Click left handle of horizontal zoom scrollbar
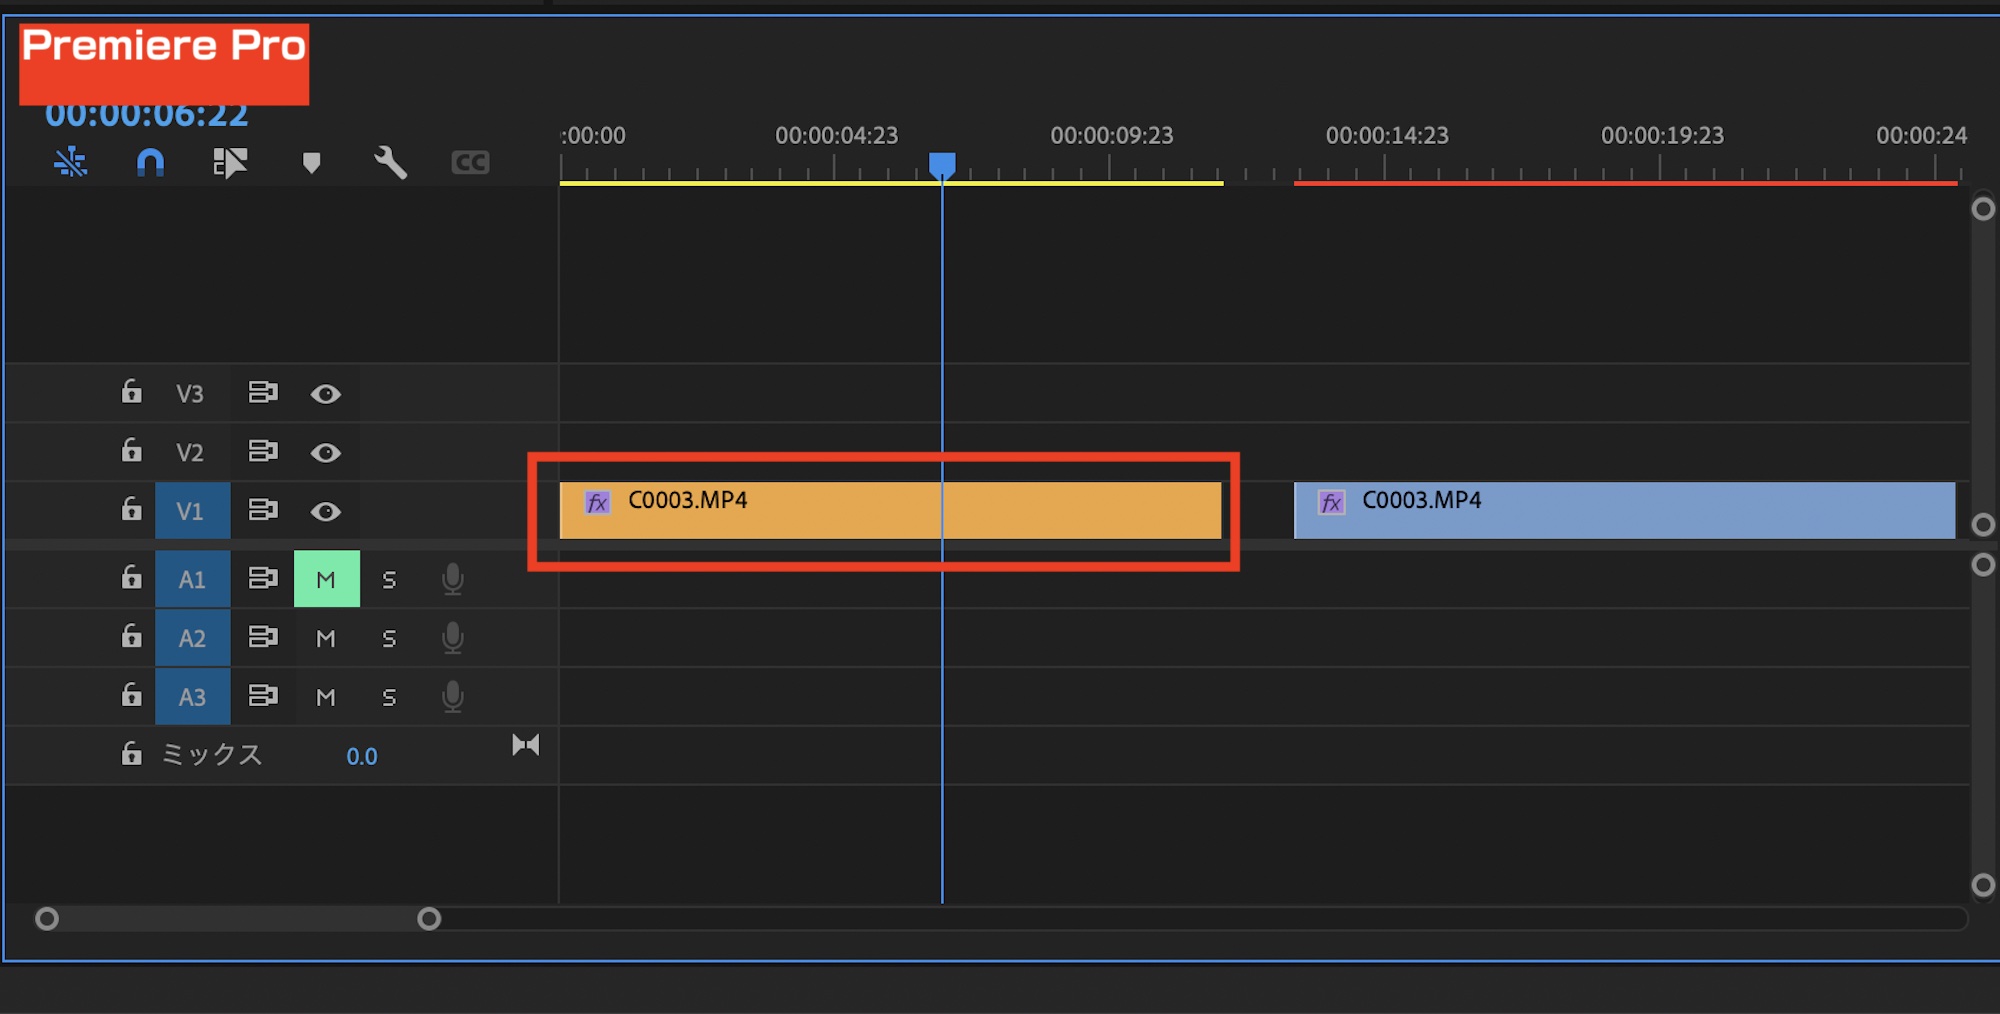The image size is (2000, 1014). (47, 919)
